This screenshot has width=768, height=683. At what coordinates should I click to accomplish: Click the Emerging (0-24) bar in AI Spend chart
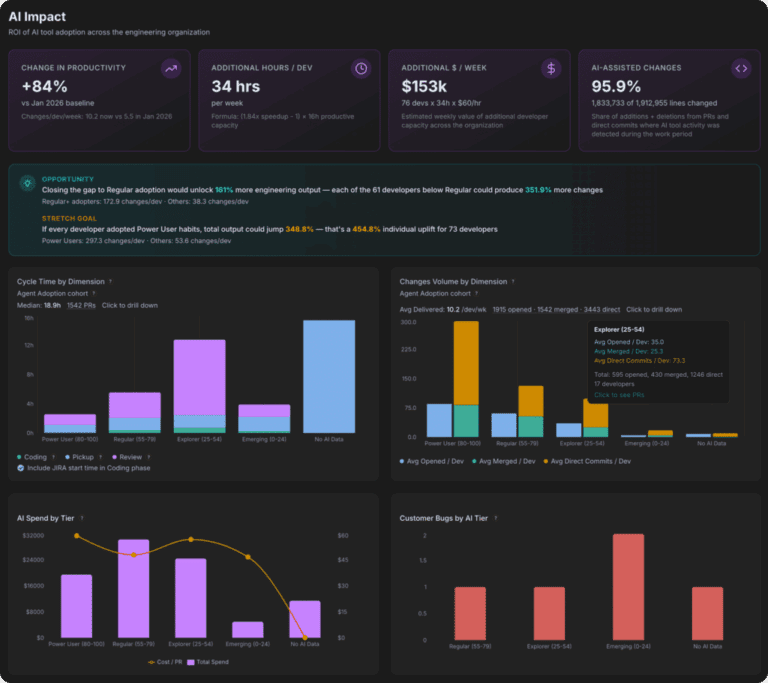[248, 630]
